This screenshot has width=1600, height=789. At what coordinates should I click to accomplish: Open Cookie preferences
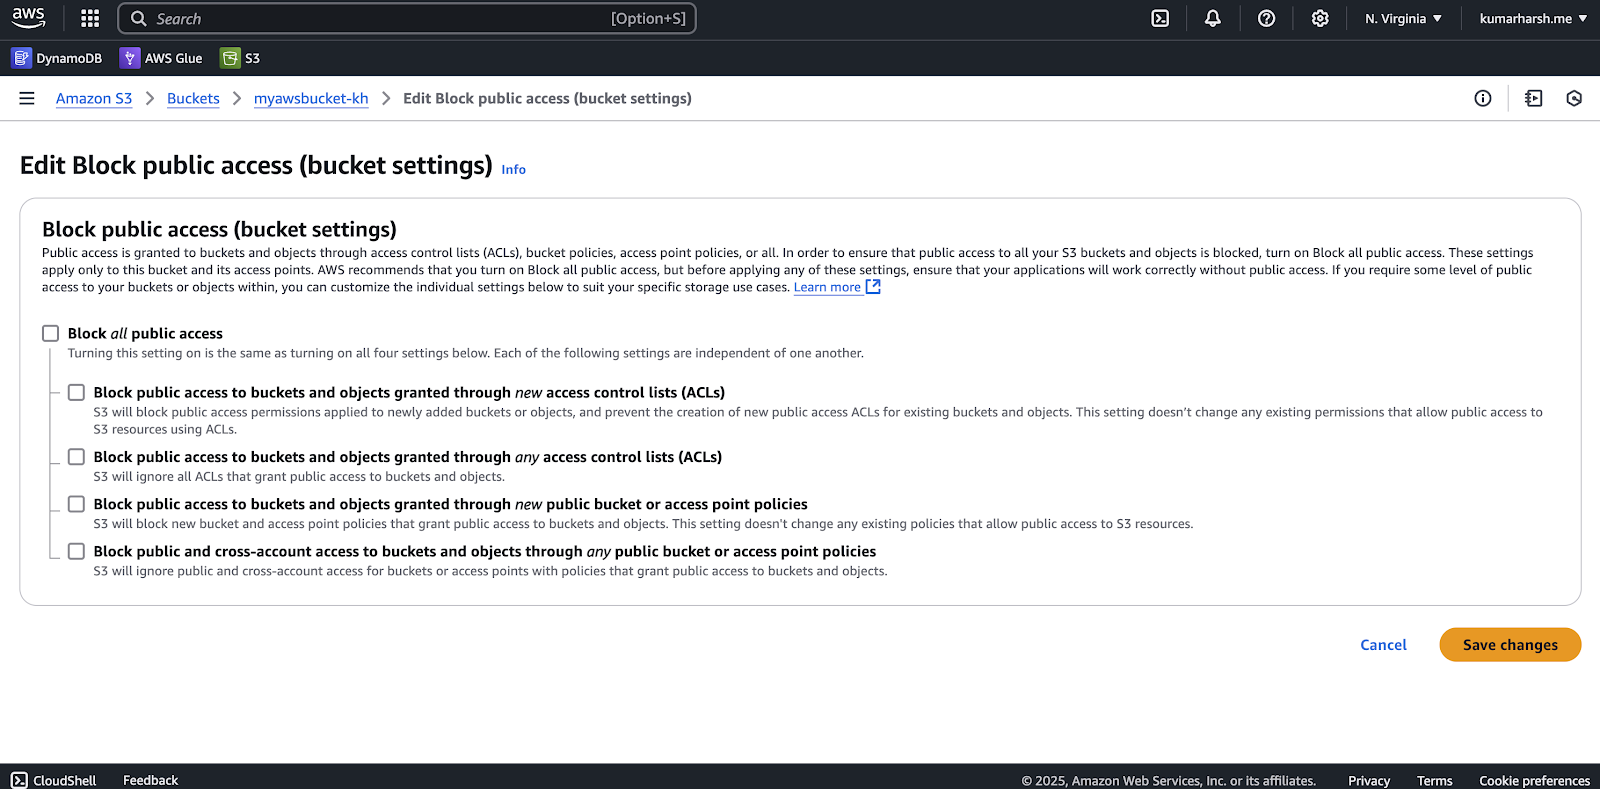click(1534, 781)
